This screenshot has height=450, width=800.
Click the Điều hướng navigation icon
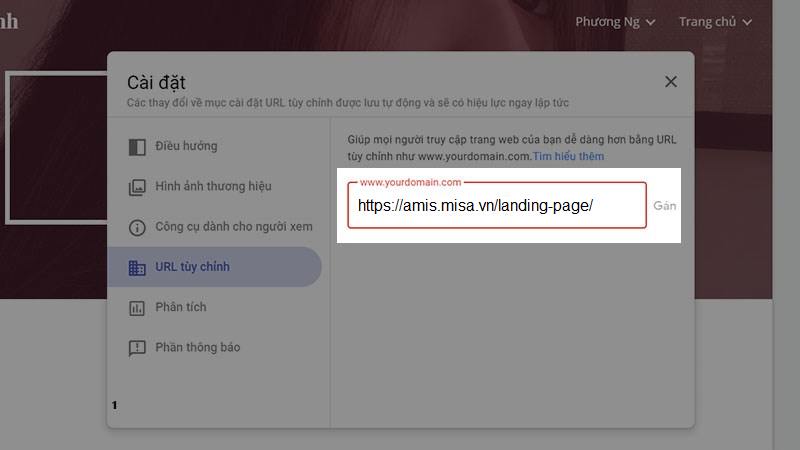[x=137, y=147]
